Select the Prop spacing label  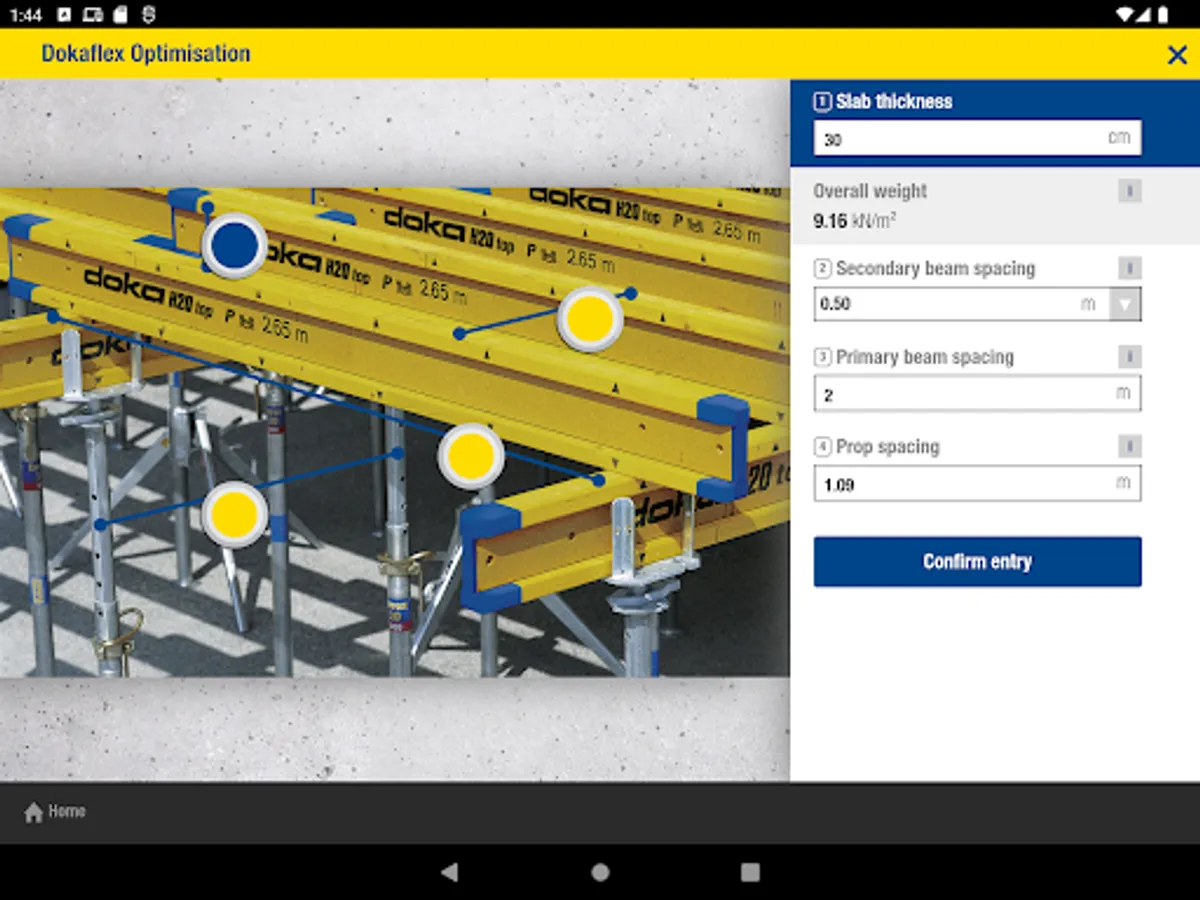point(888,447)
